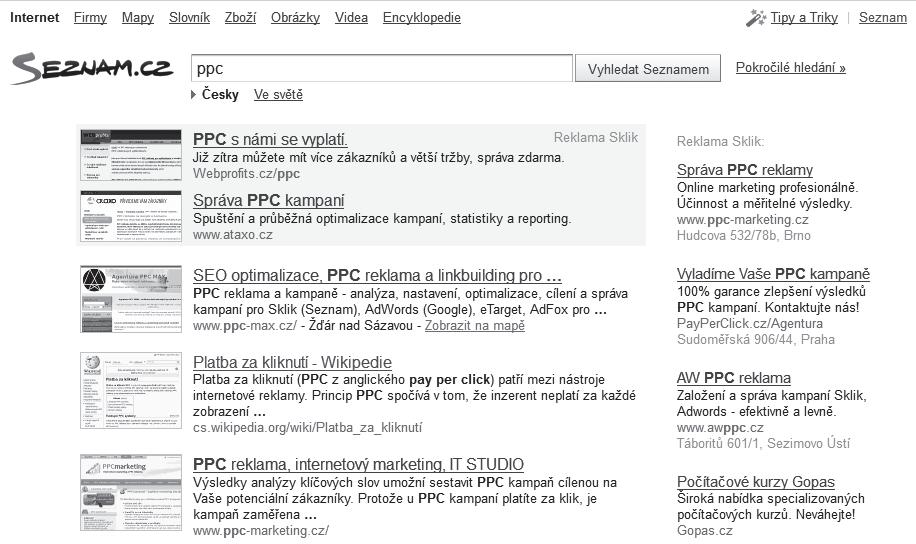Click the PayPerClick.cz/Agentura URL text
This screenshot has width=916, height=544.
[750, 324]
